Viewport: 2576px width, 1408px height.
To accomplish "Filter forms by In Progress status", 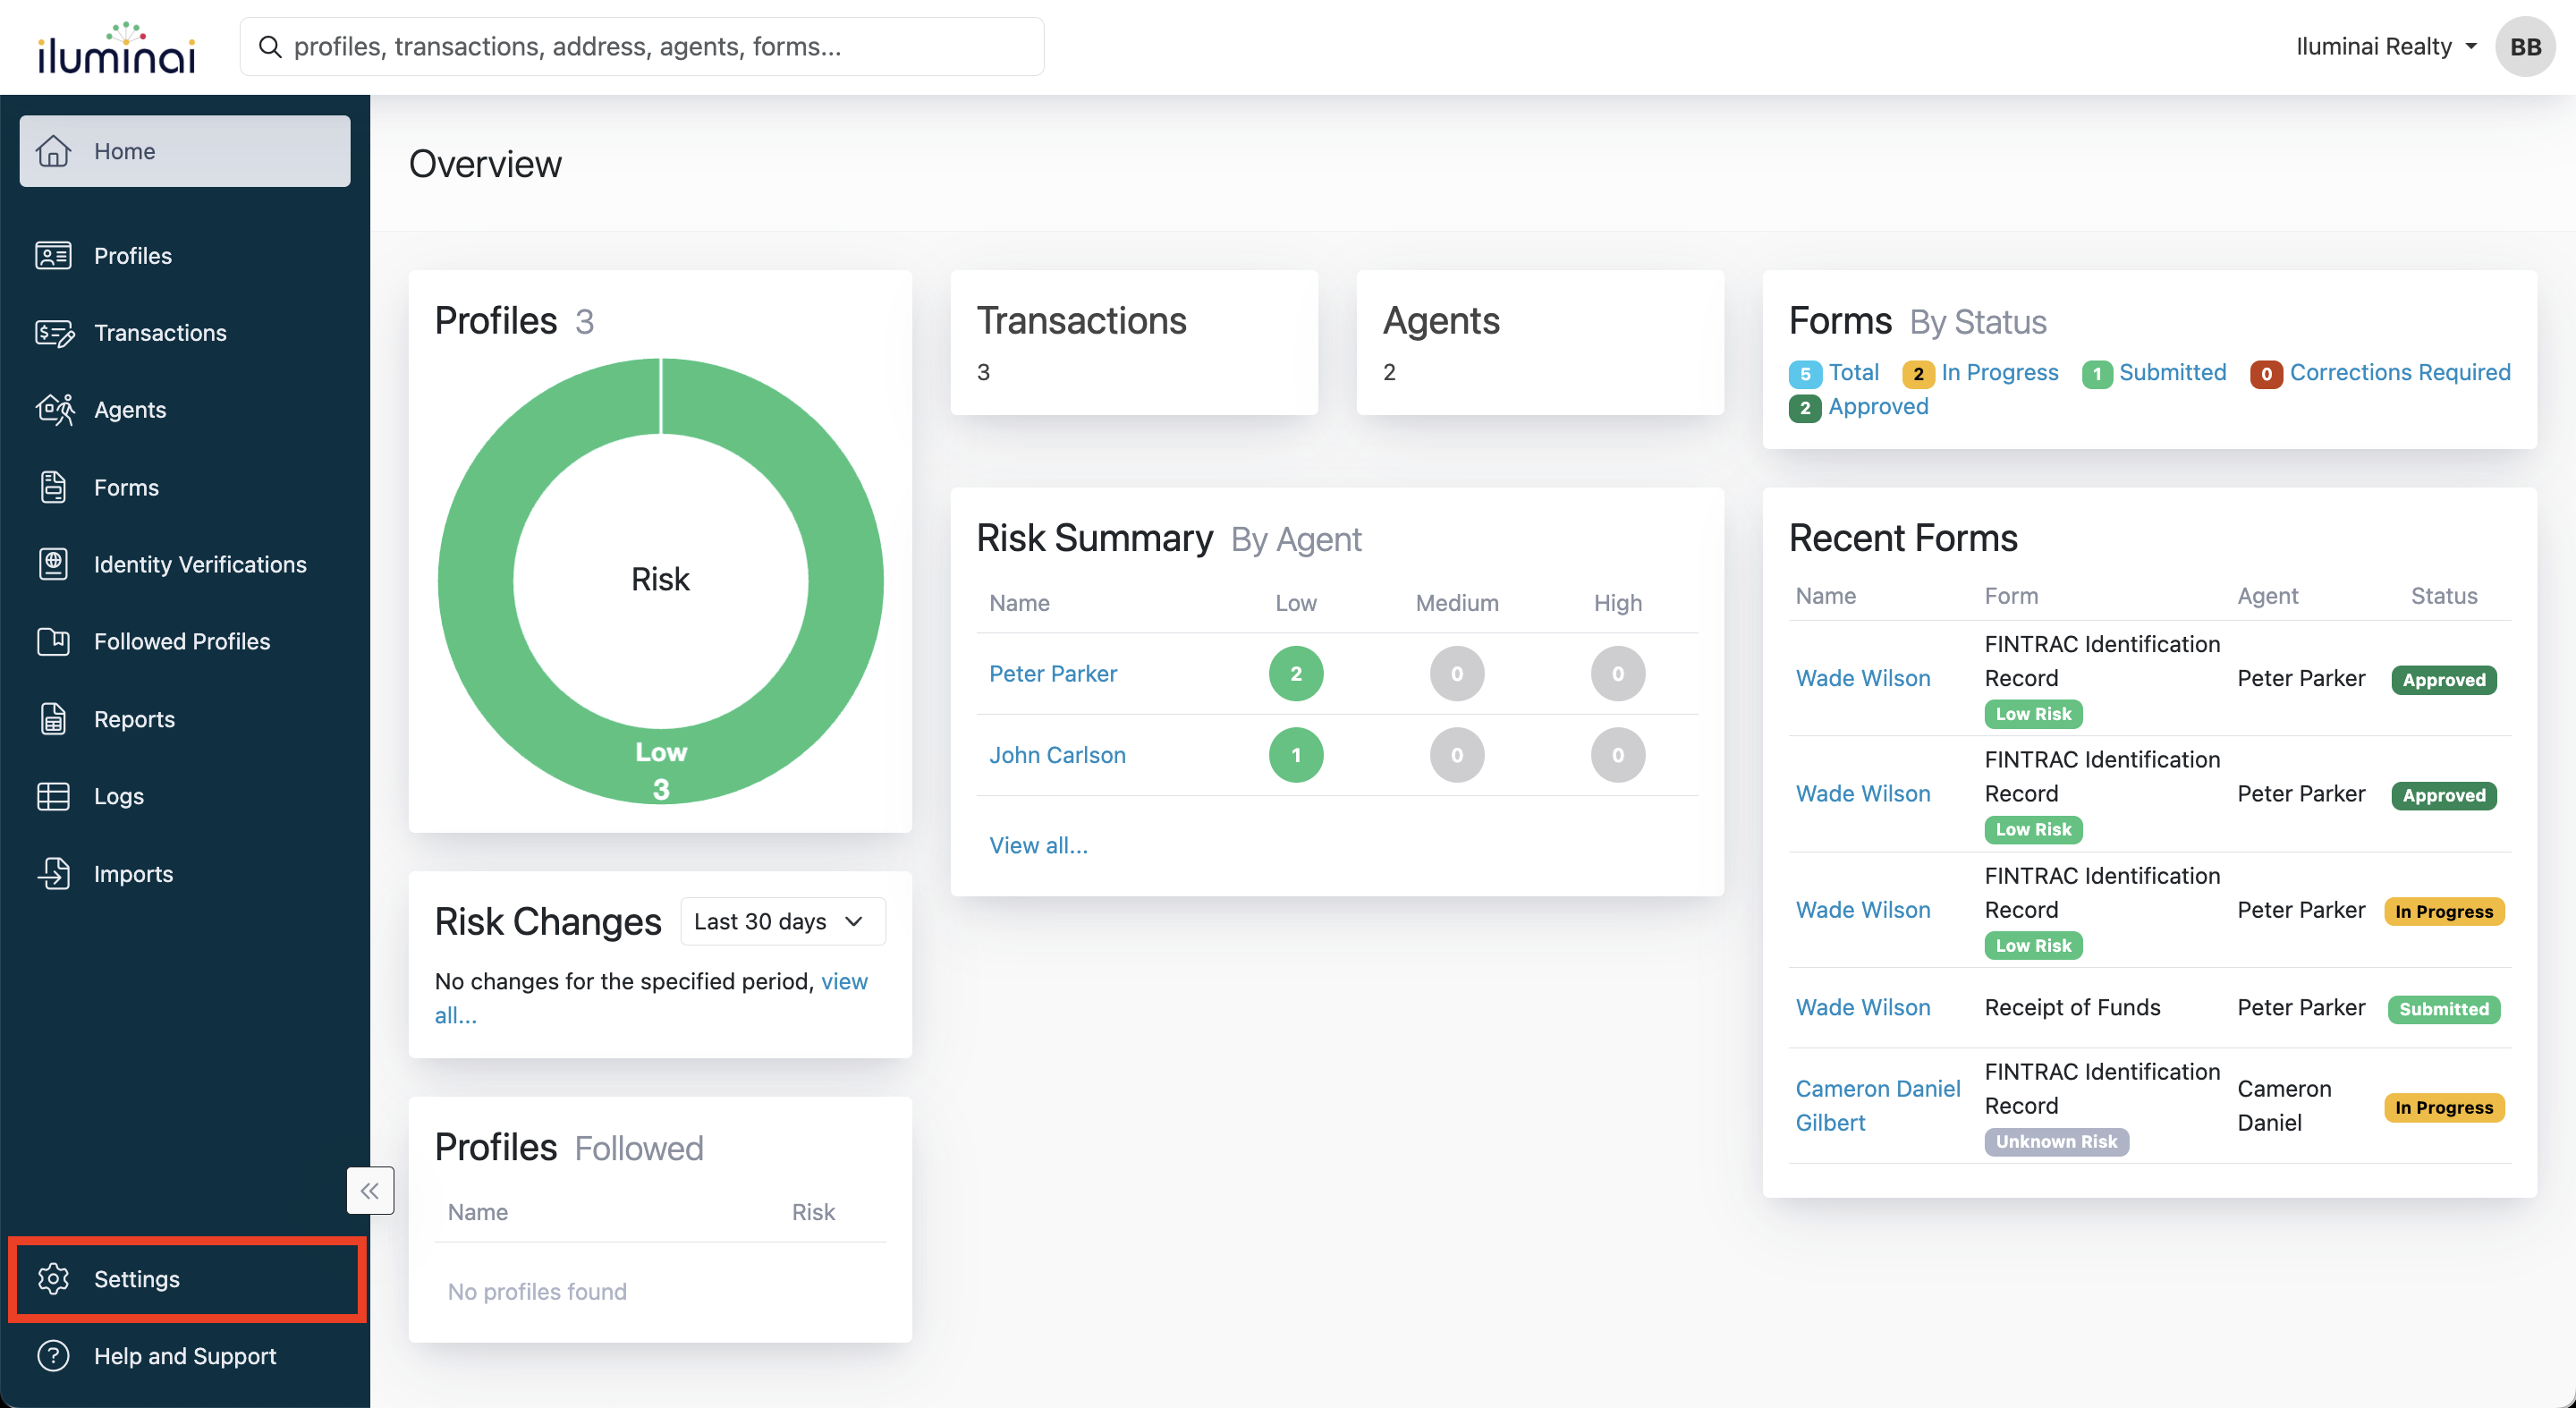I will click(1998, 372).
